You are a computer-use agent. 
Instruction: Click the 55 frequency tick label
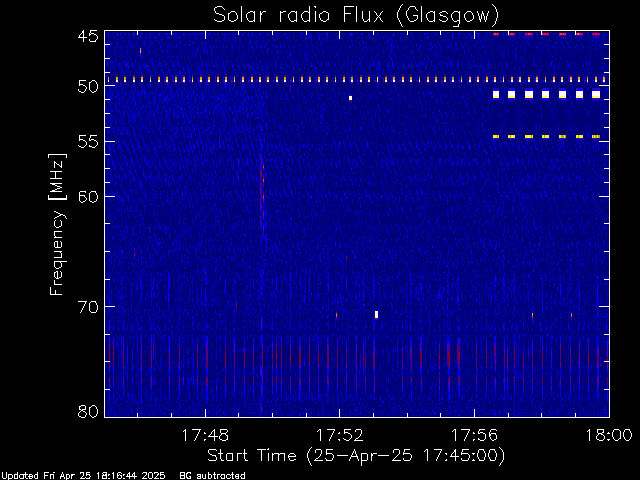(88, 142)
